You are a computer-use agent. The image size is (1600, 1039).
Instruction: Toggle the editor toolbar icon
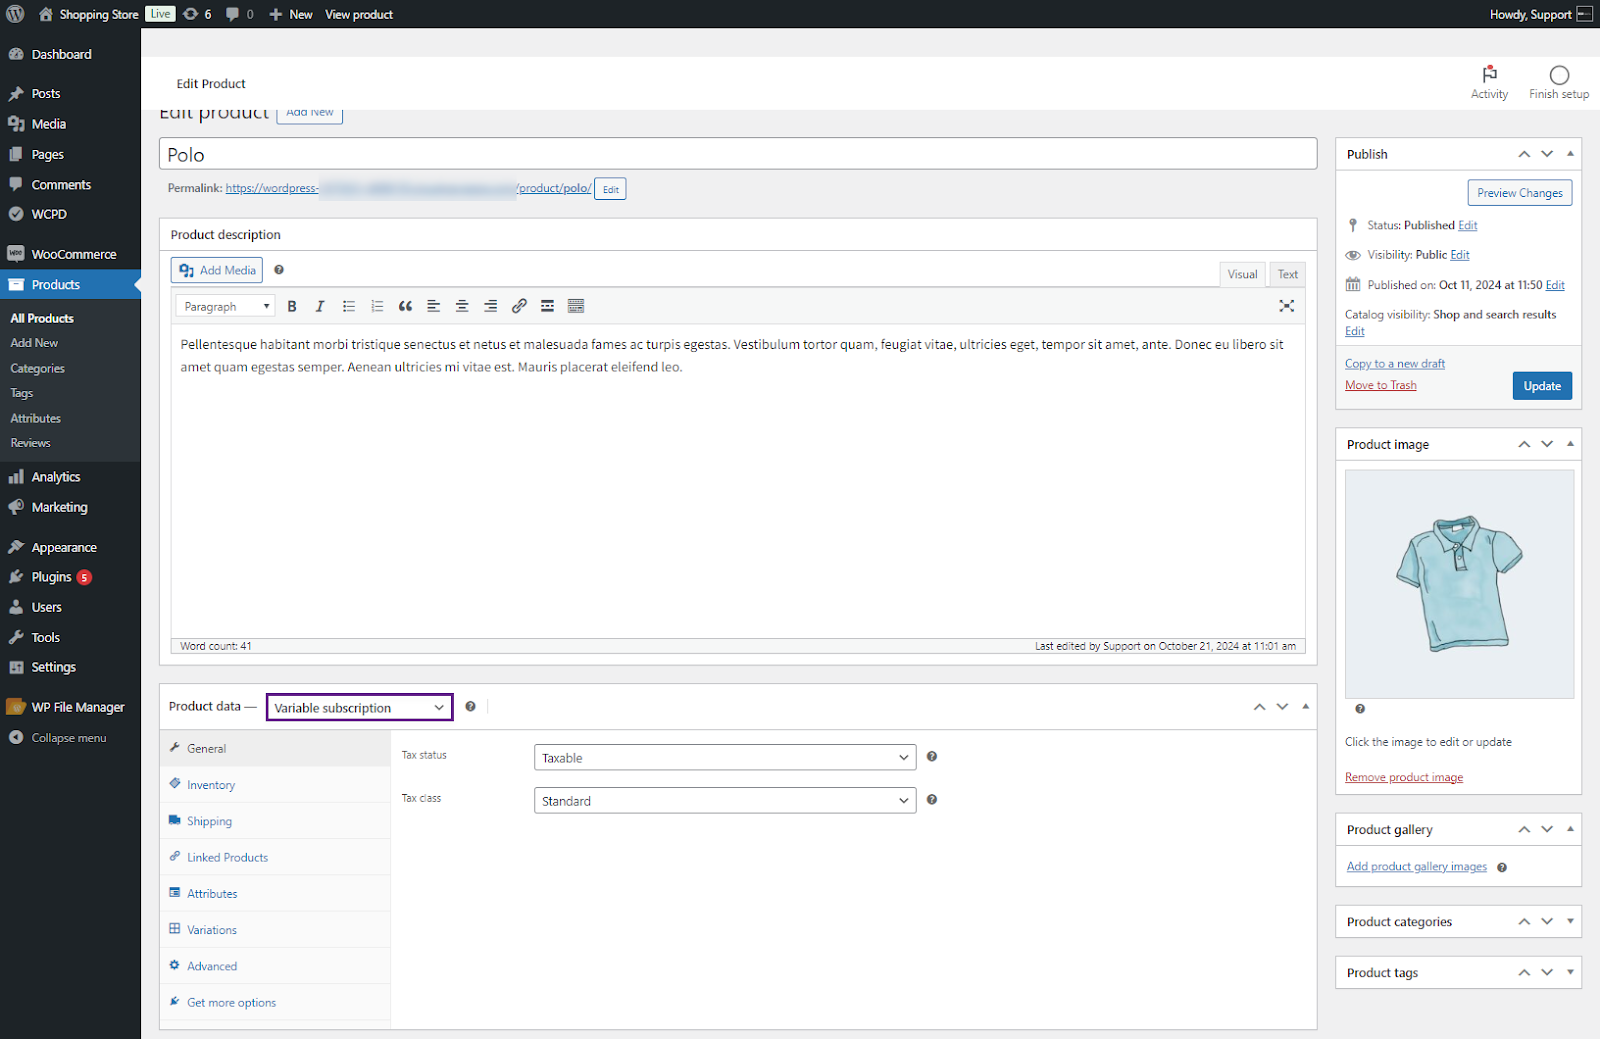pos(576,306)
